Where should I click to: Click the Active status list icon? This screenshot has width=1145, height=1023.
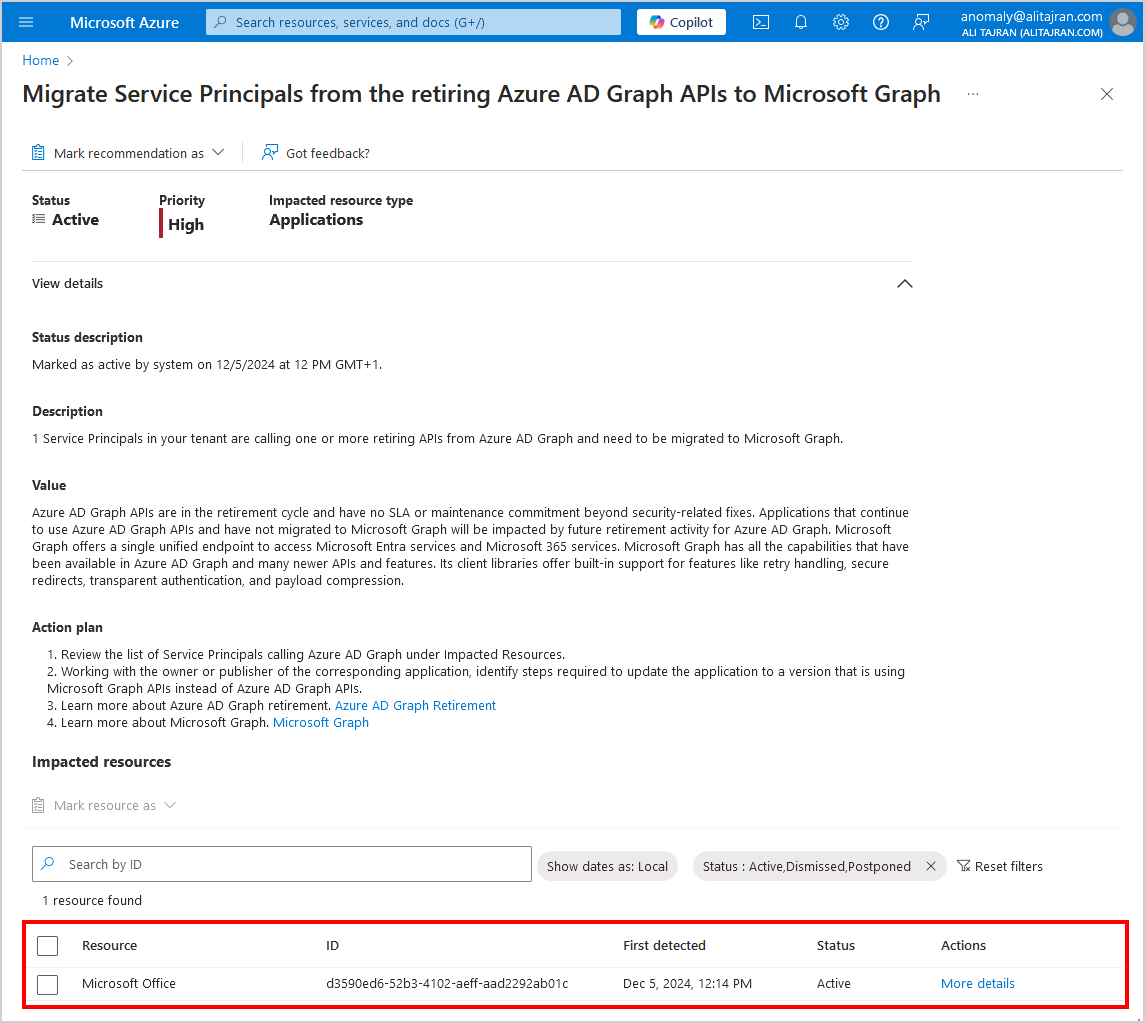[x=39, y=219]
